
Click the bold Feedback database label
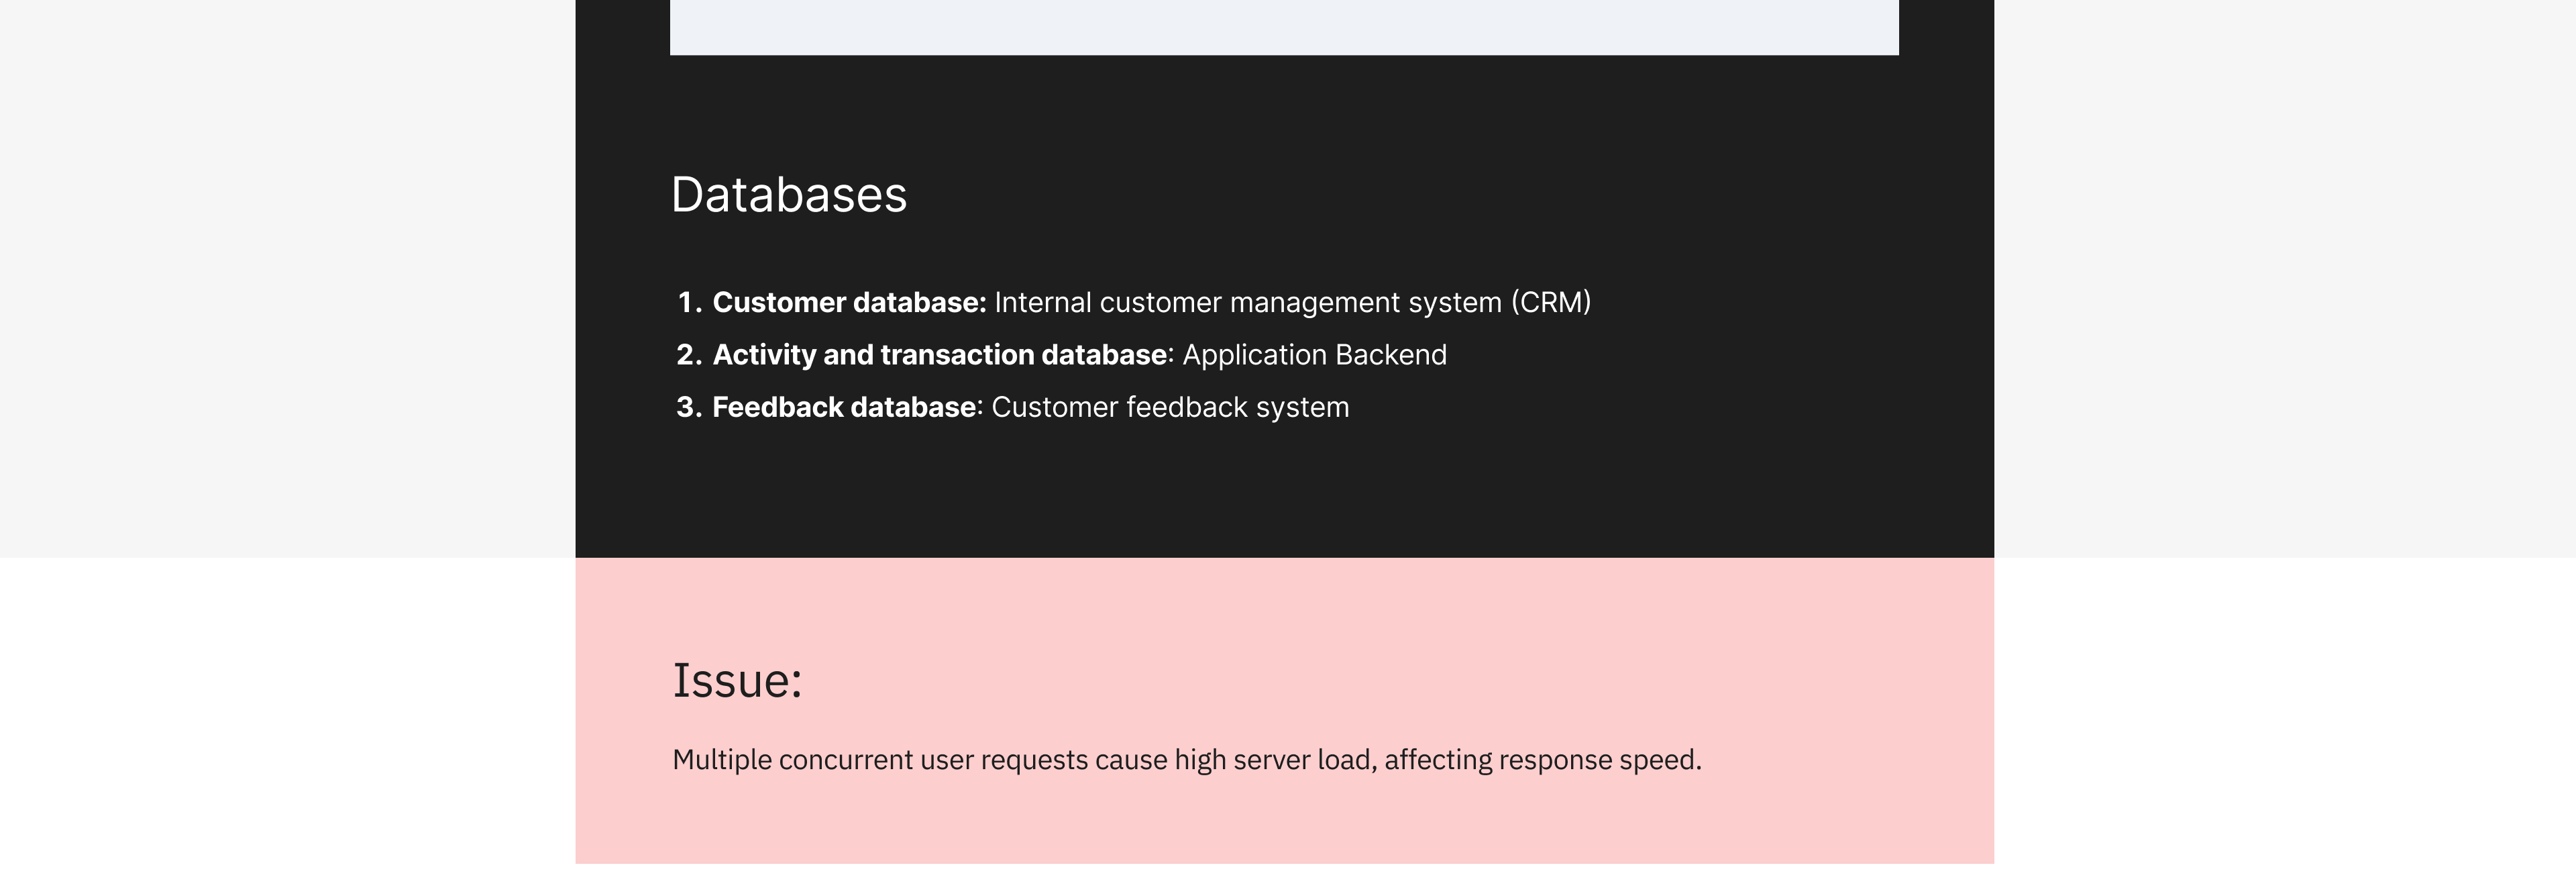pyautogui.click(x=844, y=407)
